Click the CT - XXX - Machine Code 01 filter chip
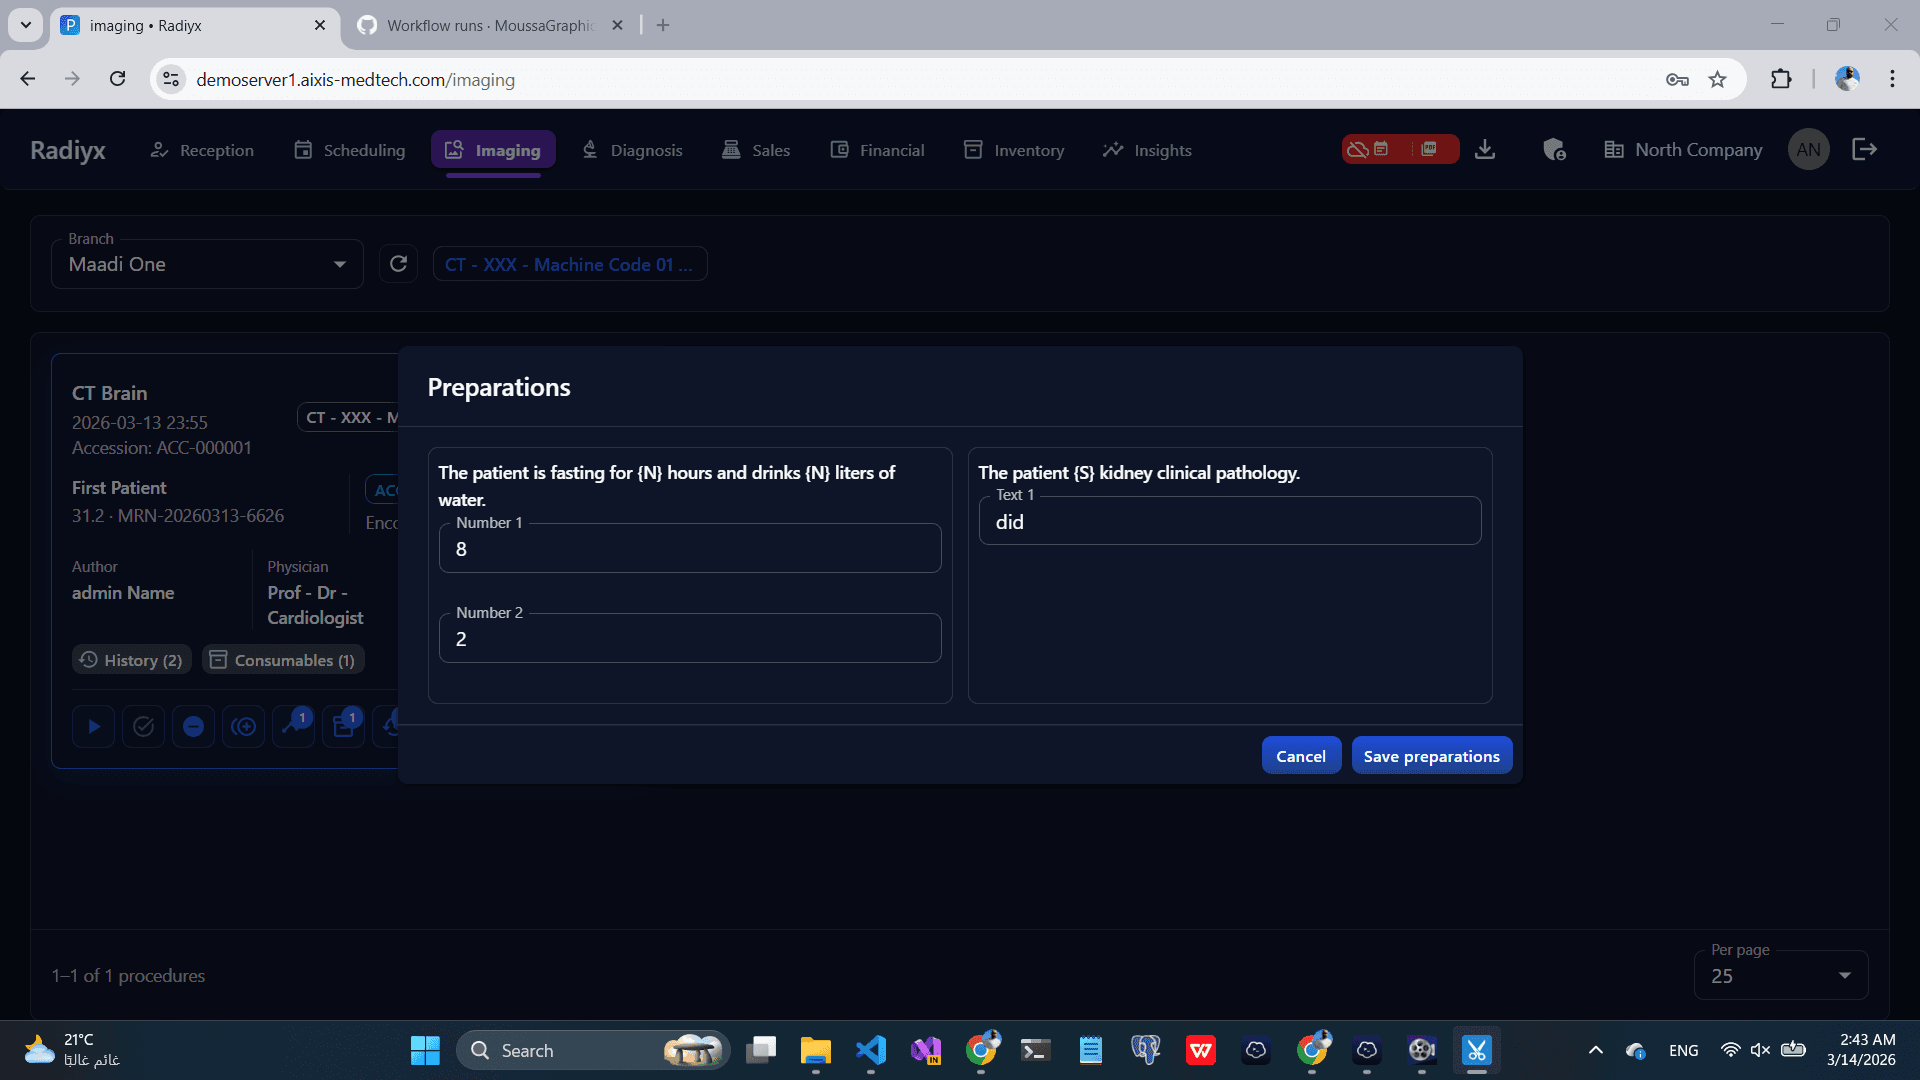 (x=569, y=264)
